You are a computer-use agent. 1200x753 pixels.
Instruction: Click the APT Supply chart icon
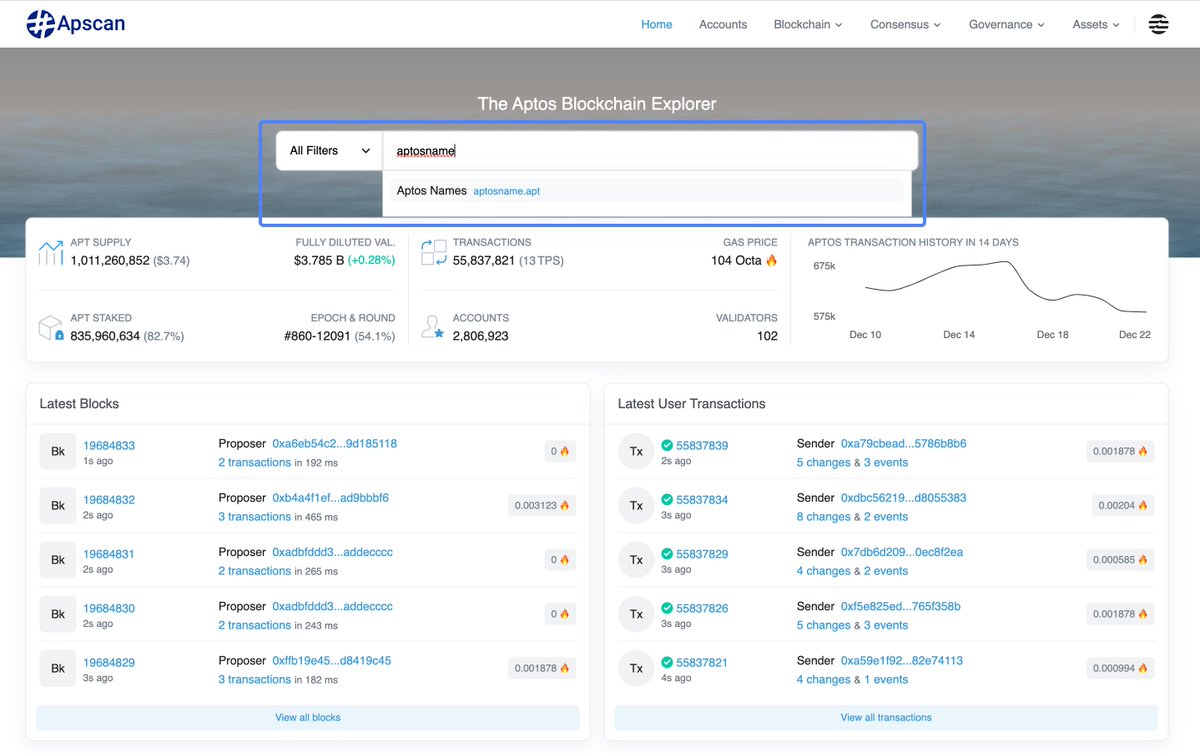[50, 252]
